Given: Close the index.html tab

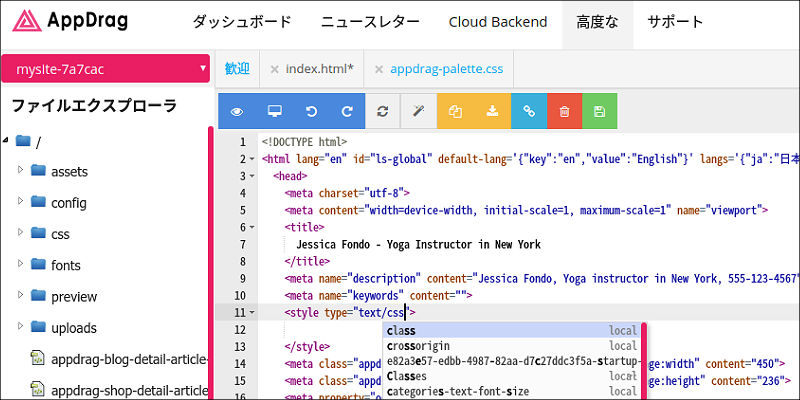Looking at the screenshot, I should pos(274,69).
